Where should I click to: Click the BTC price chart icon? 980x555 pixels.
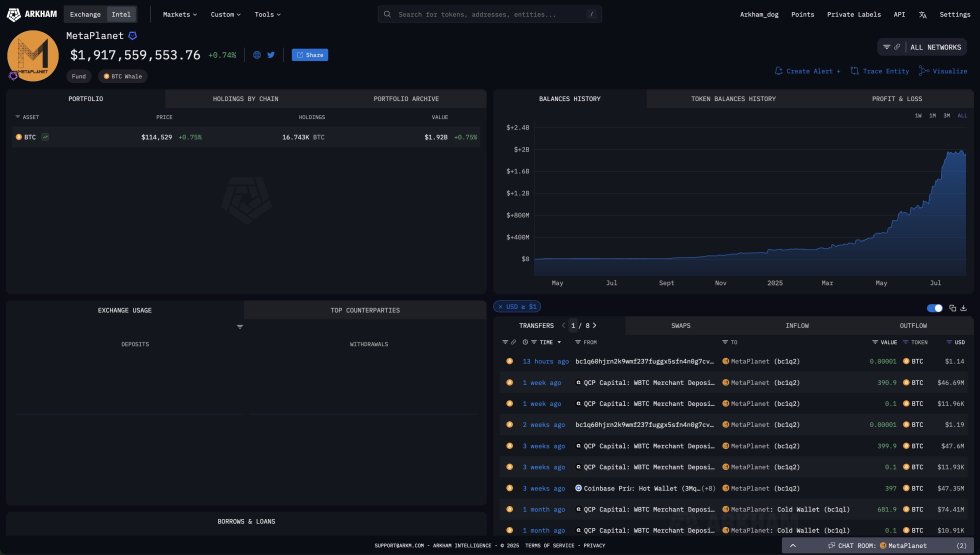coord(46,136)
